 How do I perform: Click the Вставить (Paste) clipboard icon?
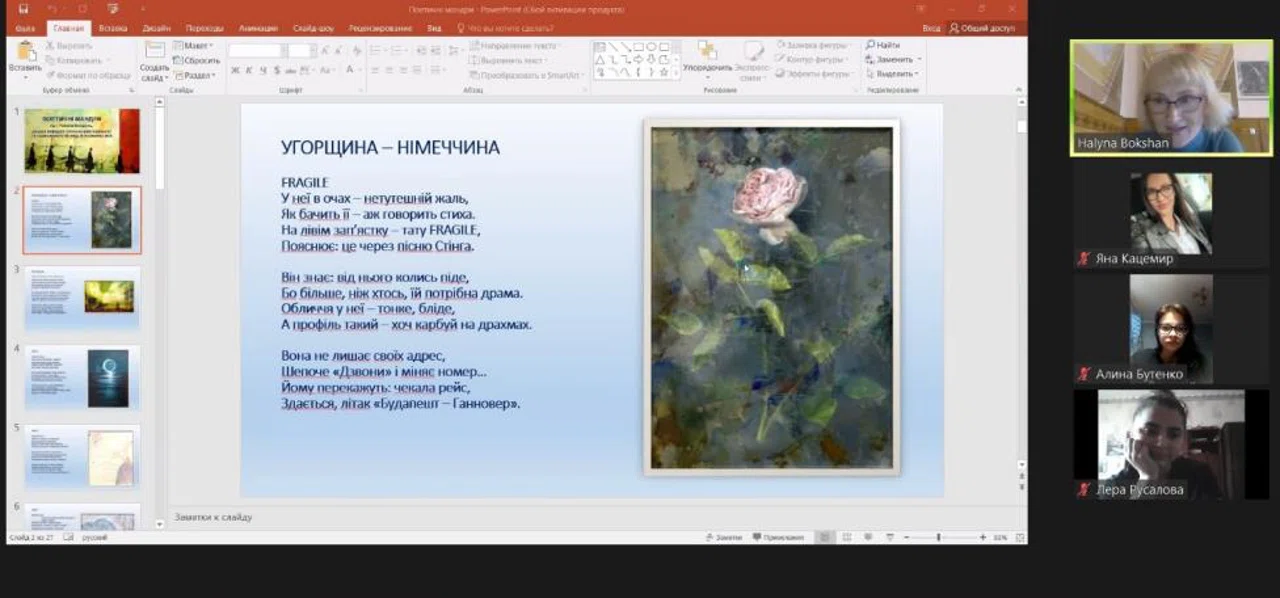coord(25,51)
